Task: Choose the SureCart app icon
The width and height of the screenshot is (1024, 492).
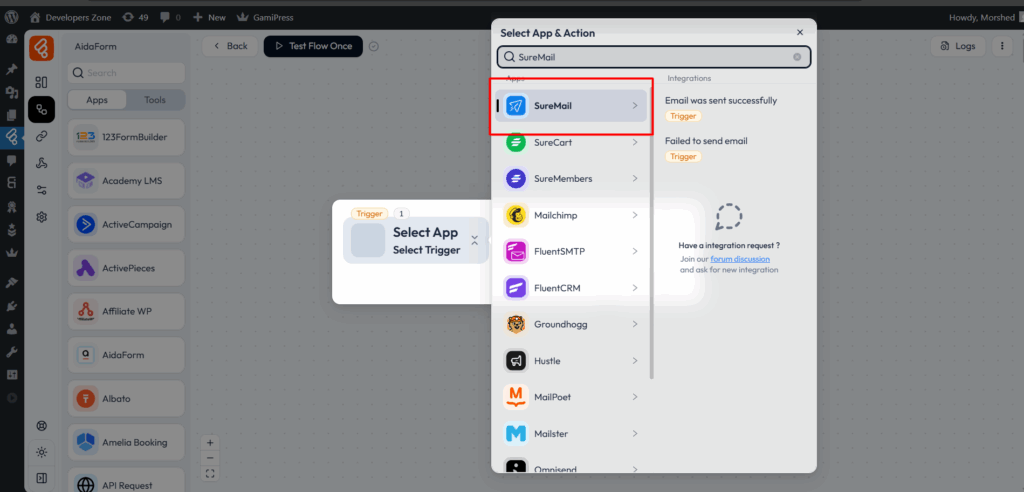Action: pyautogui.click(x=516, y=142)
